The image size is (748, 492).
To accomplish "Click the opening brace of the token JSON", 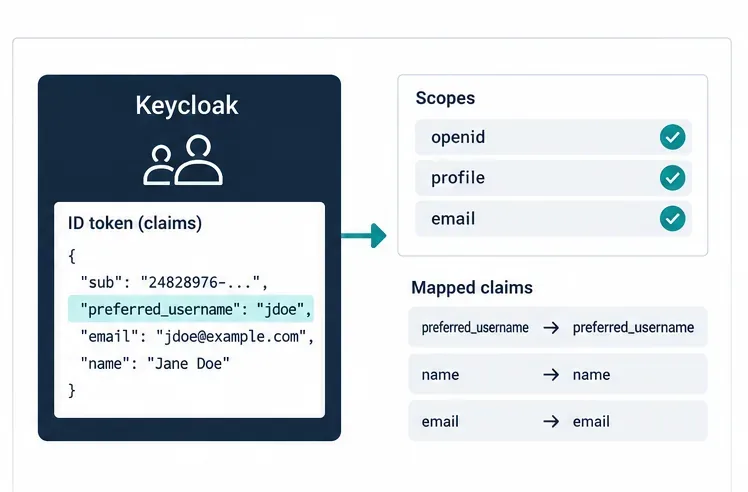I will (x=72, y=256).
